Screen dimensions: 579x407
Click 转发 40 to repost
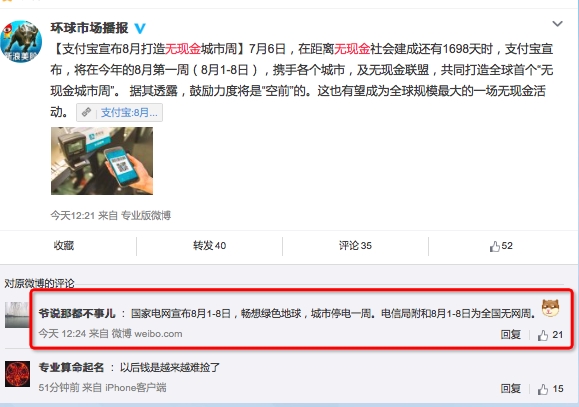(209, 246)
